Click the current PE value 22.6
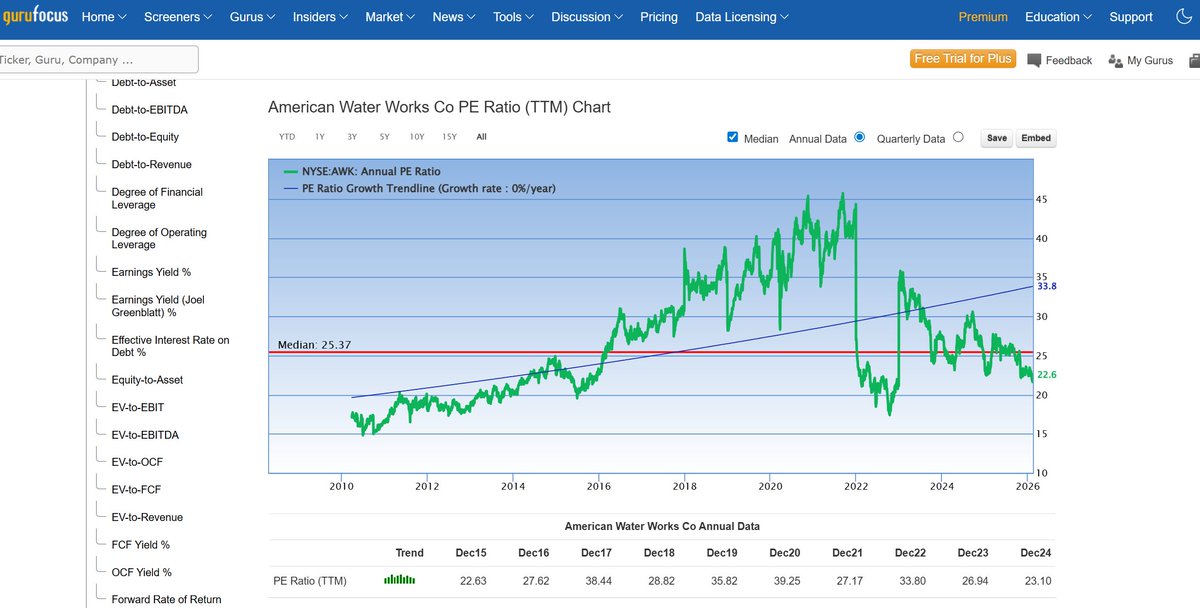This screenshot has width=1200, height=608. [x=1047, y=375]
